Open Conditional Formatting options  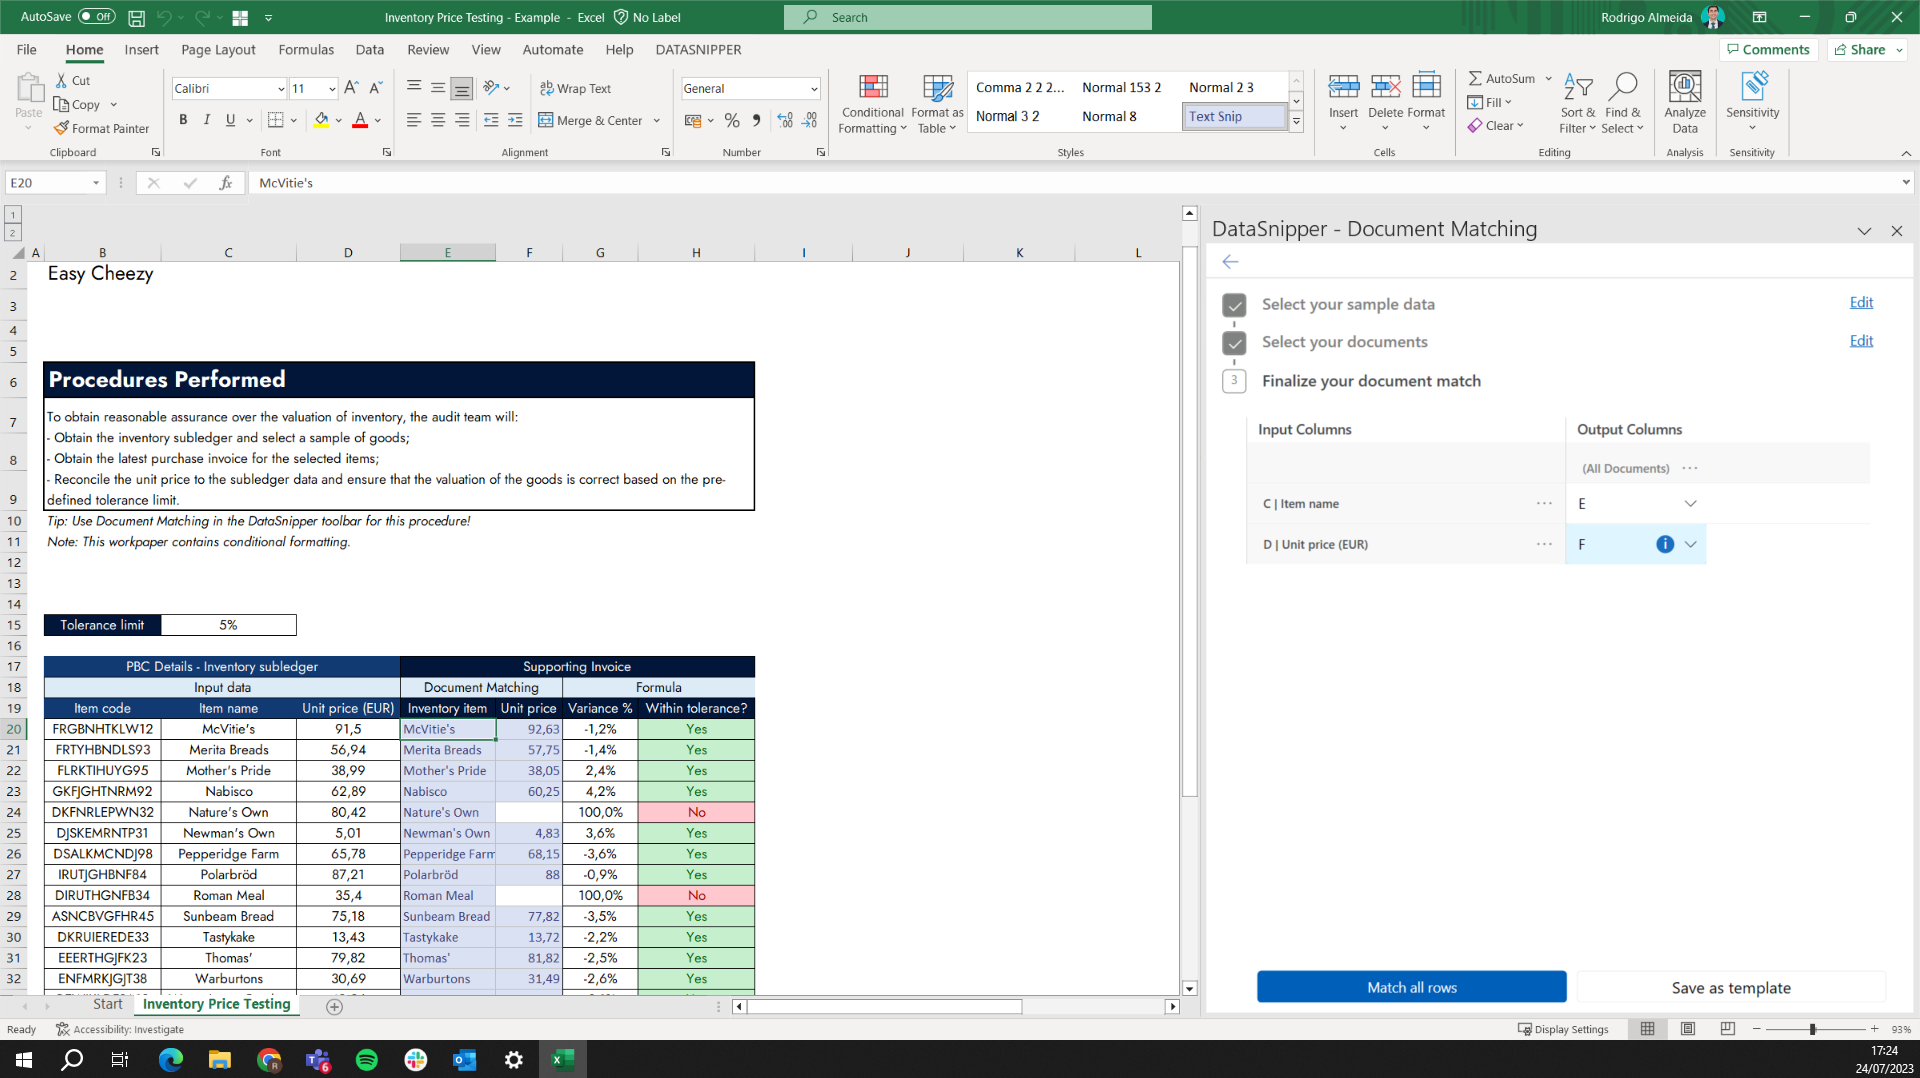coord(871,103)
